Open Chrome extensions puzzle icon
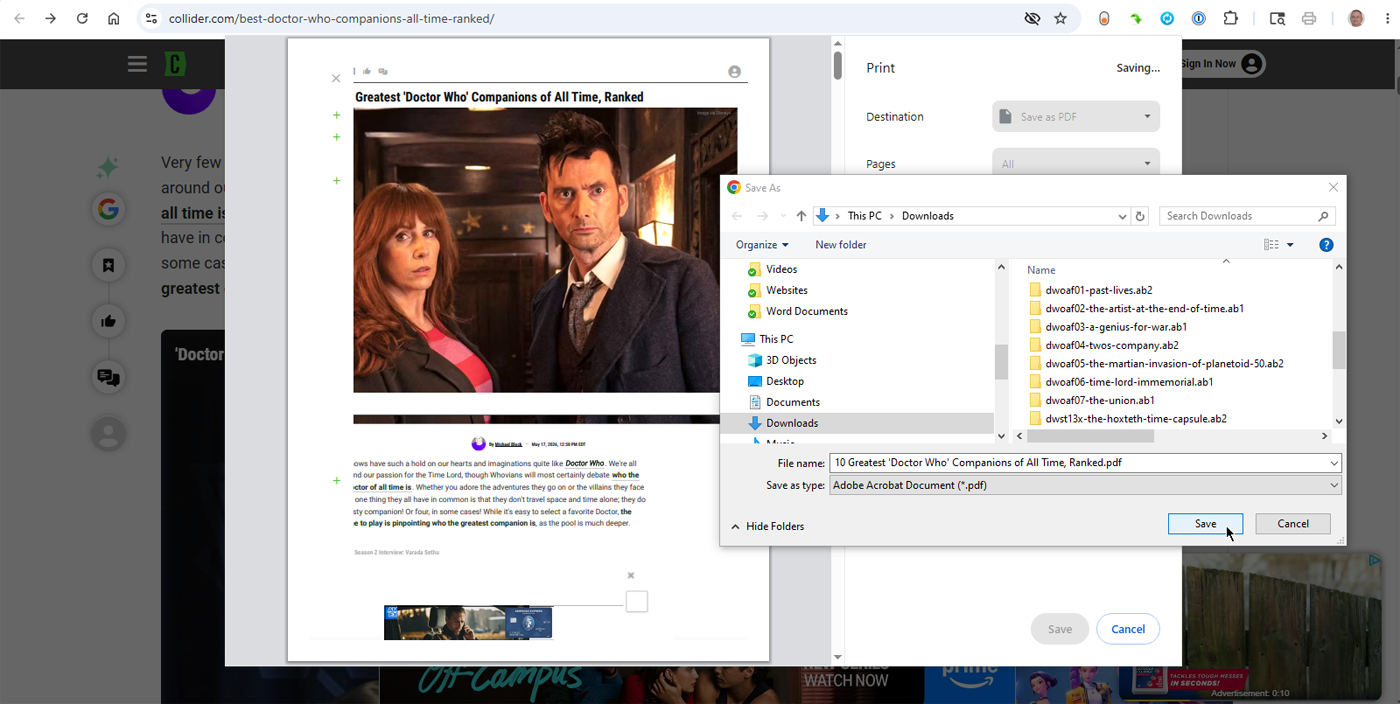The image size is (1400, 704). (1230, 18)
